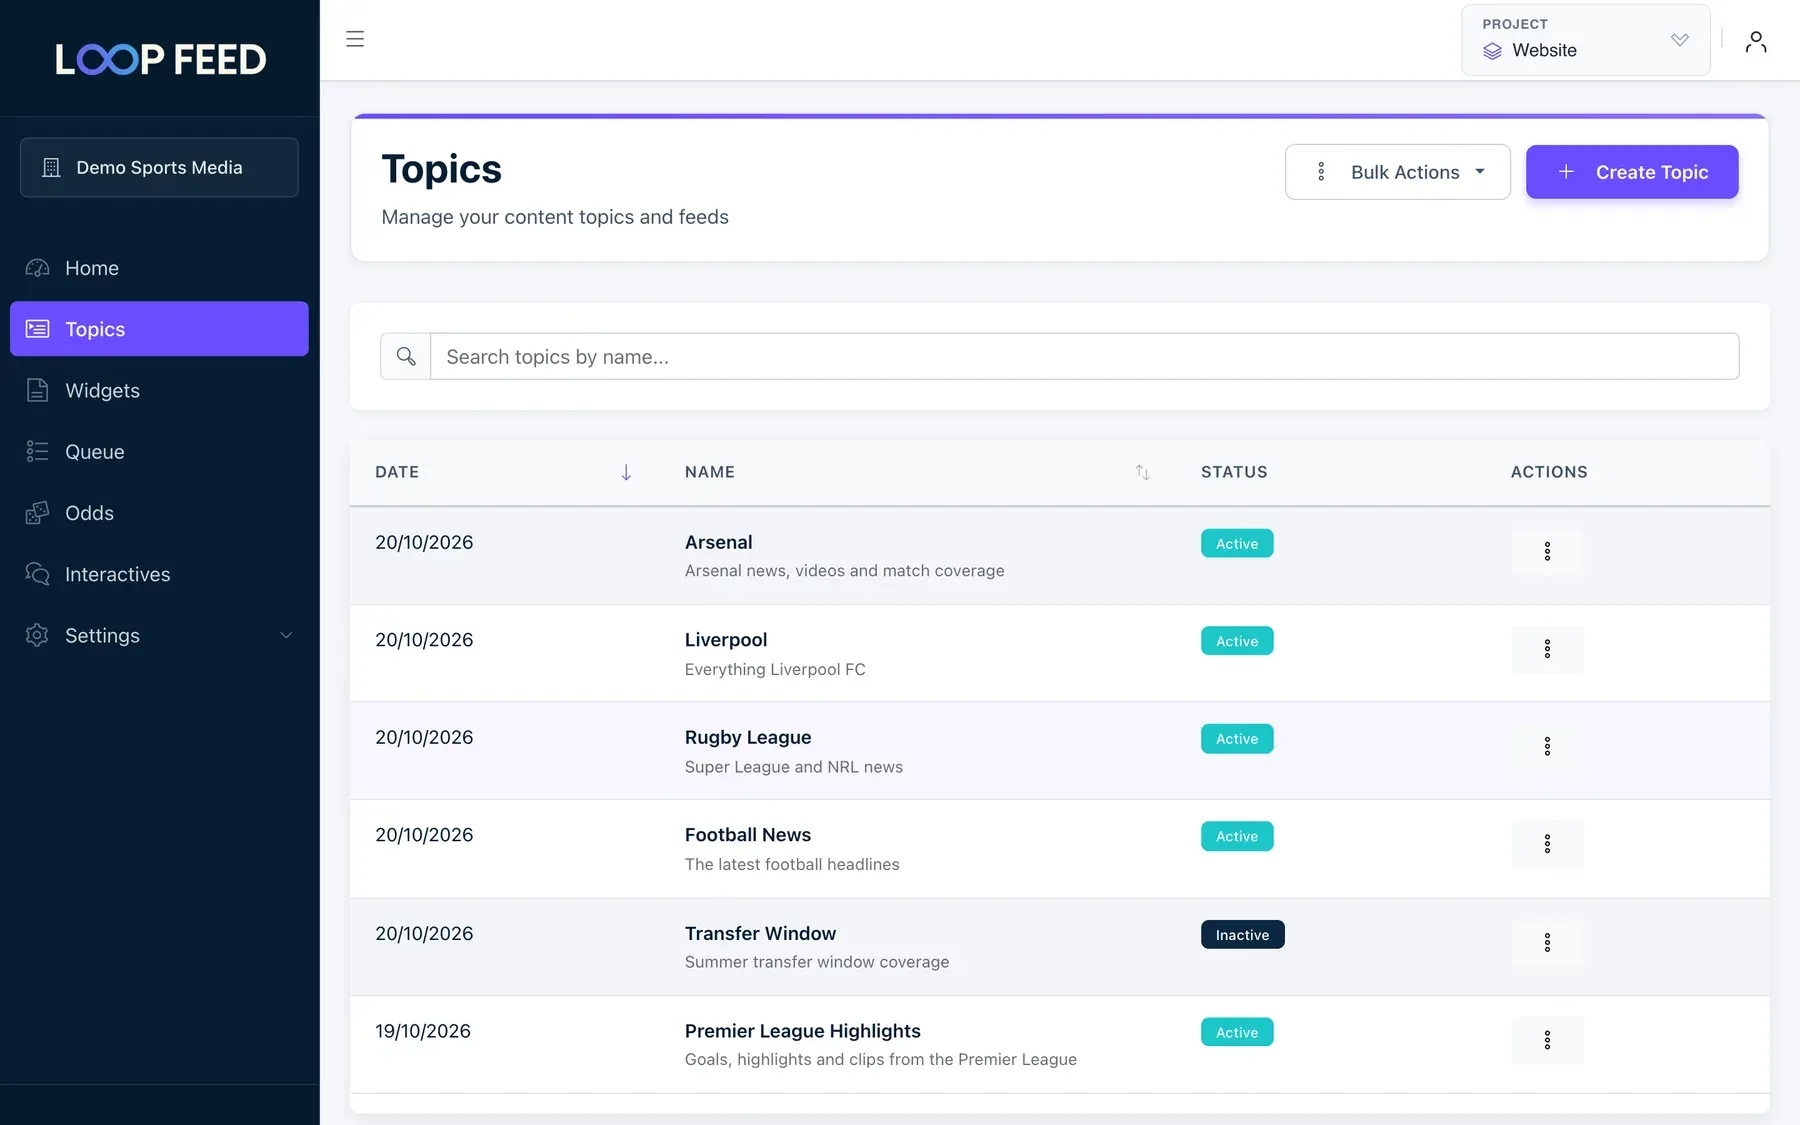The height and width of the screenshot is (1125, 1800).
Task: Open the Project Website dropdown
Action: [x=1586, y=40]
